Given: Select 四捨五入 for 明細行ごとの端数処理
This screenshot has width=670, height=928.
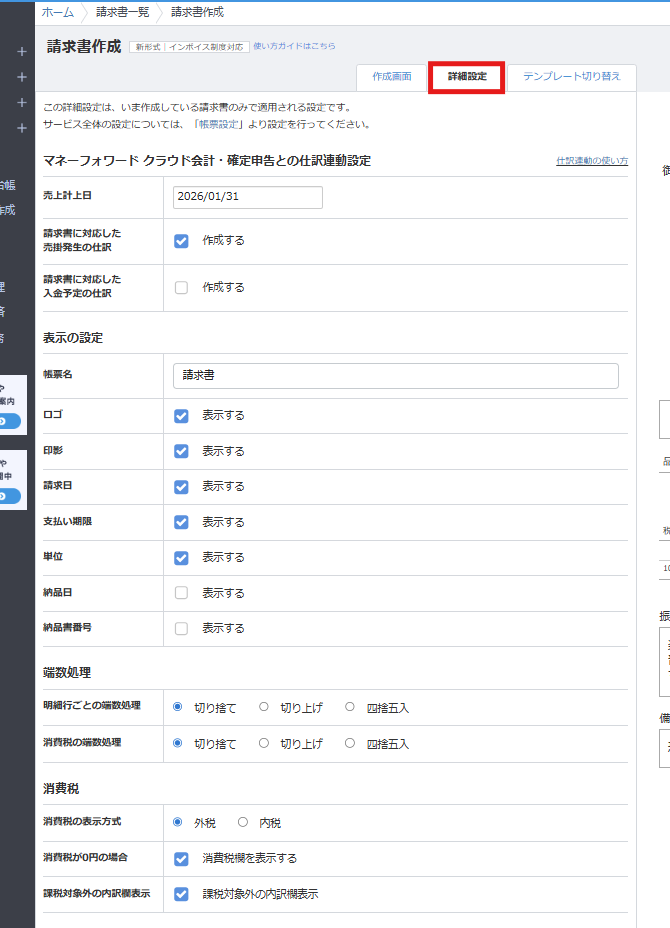Looking at the screenshot, I should pos(350,707).
